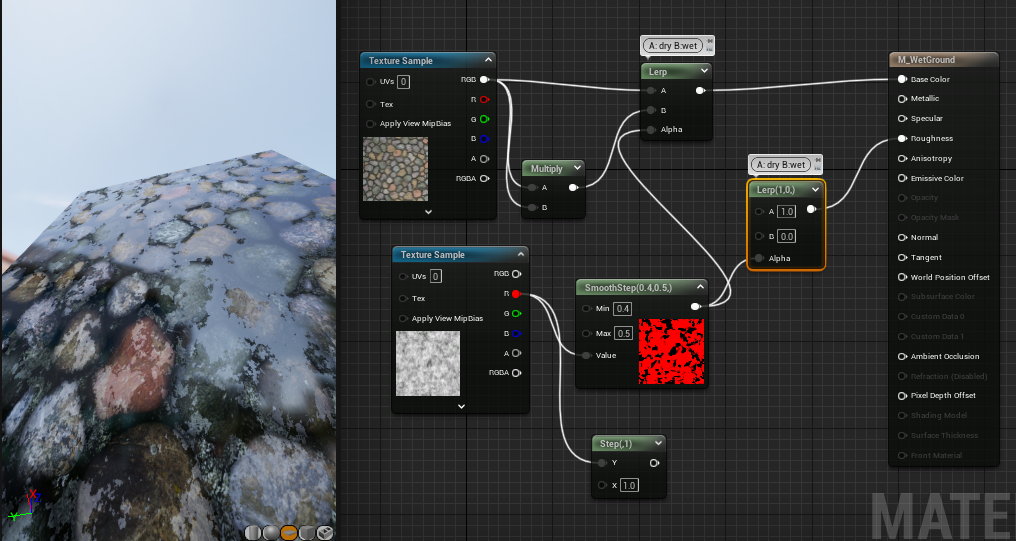Screen dimensions: 1016x541
Task: Edit UVs value on noise Texture Sample
Action: pos(435,276)
